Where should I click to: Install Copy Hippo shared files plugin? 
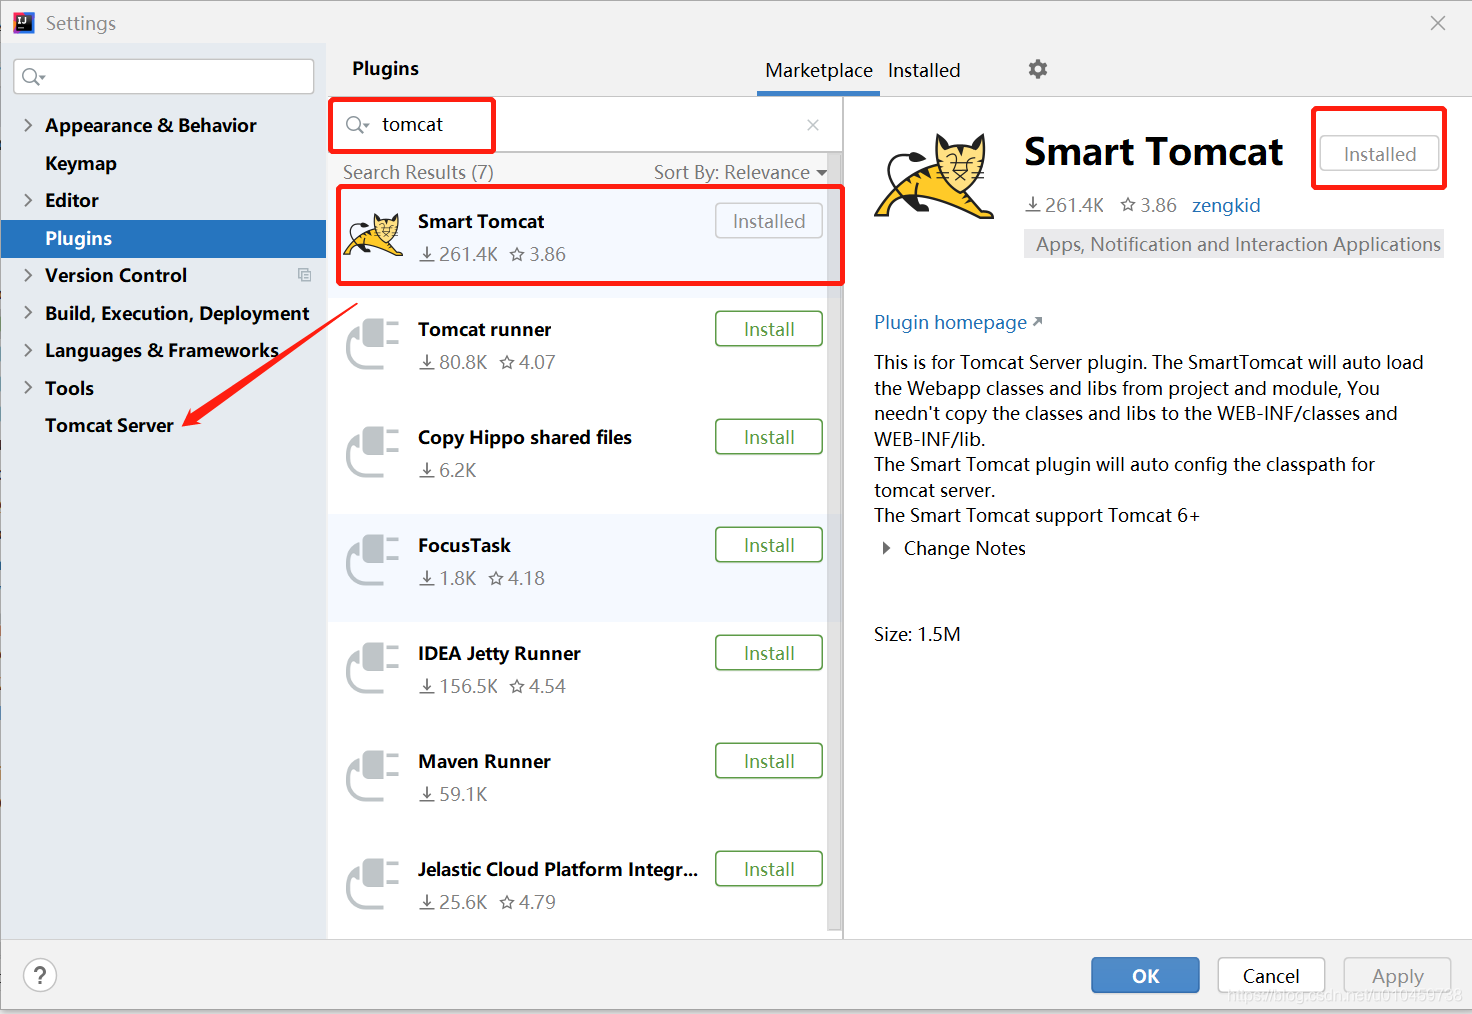tap(769, 437)
